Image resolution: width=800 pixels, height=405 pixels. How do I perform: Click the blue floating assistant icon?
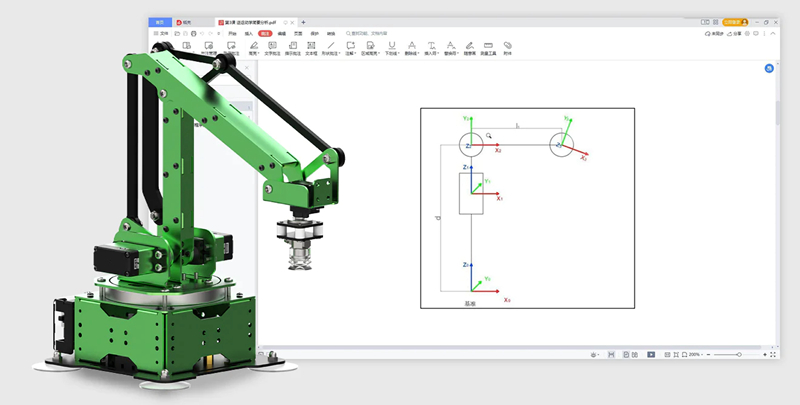click(x=769, y=68)
